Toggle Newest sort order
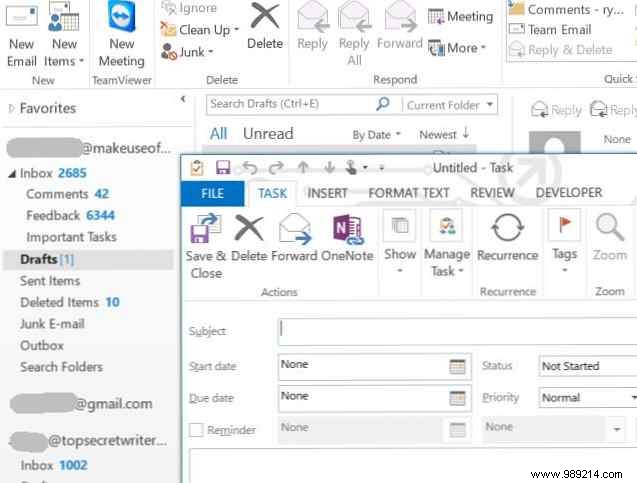 tap(444, 134)
